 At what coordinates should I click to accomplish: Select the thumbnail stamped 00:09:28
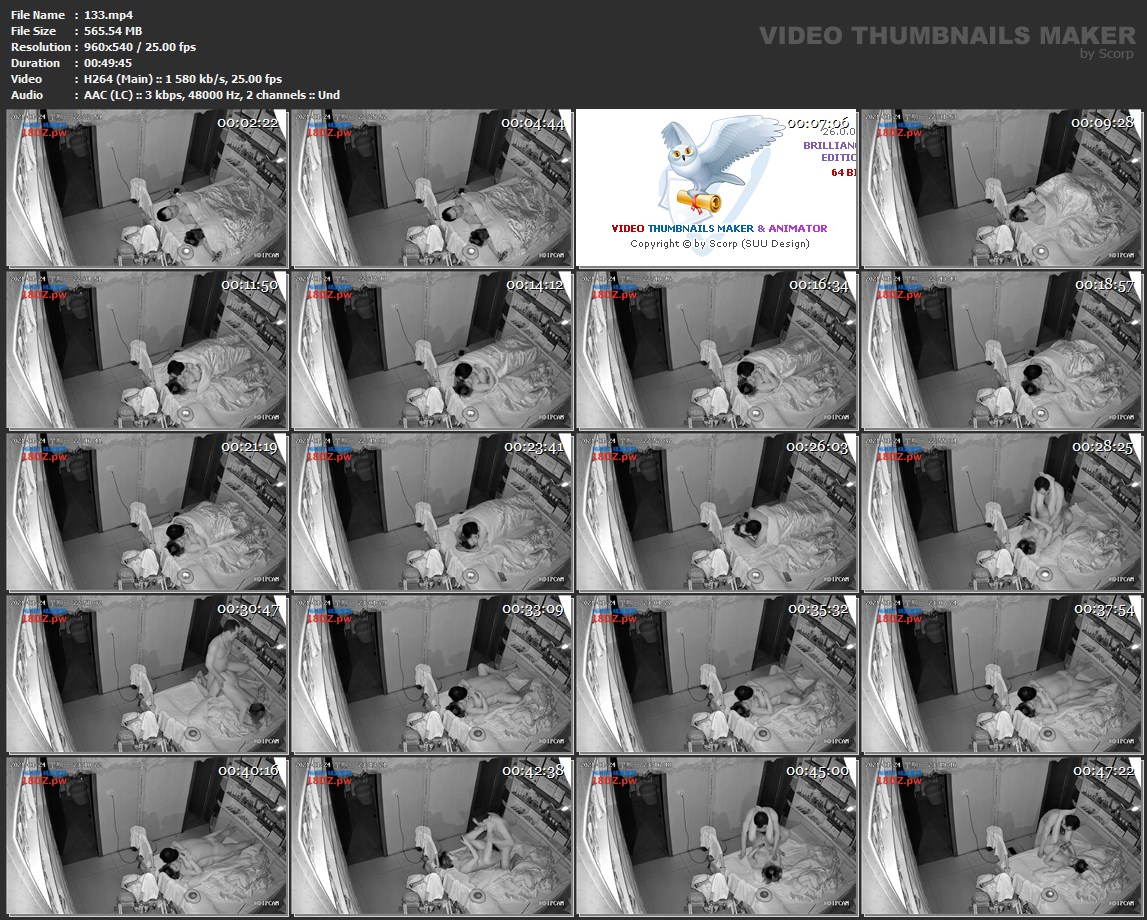[1001, 188]
